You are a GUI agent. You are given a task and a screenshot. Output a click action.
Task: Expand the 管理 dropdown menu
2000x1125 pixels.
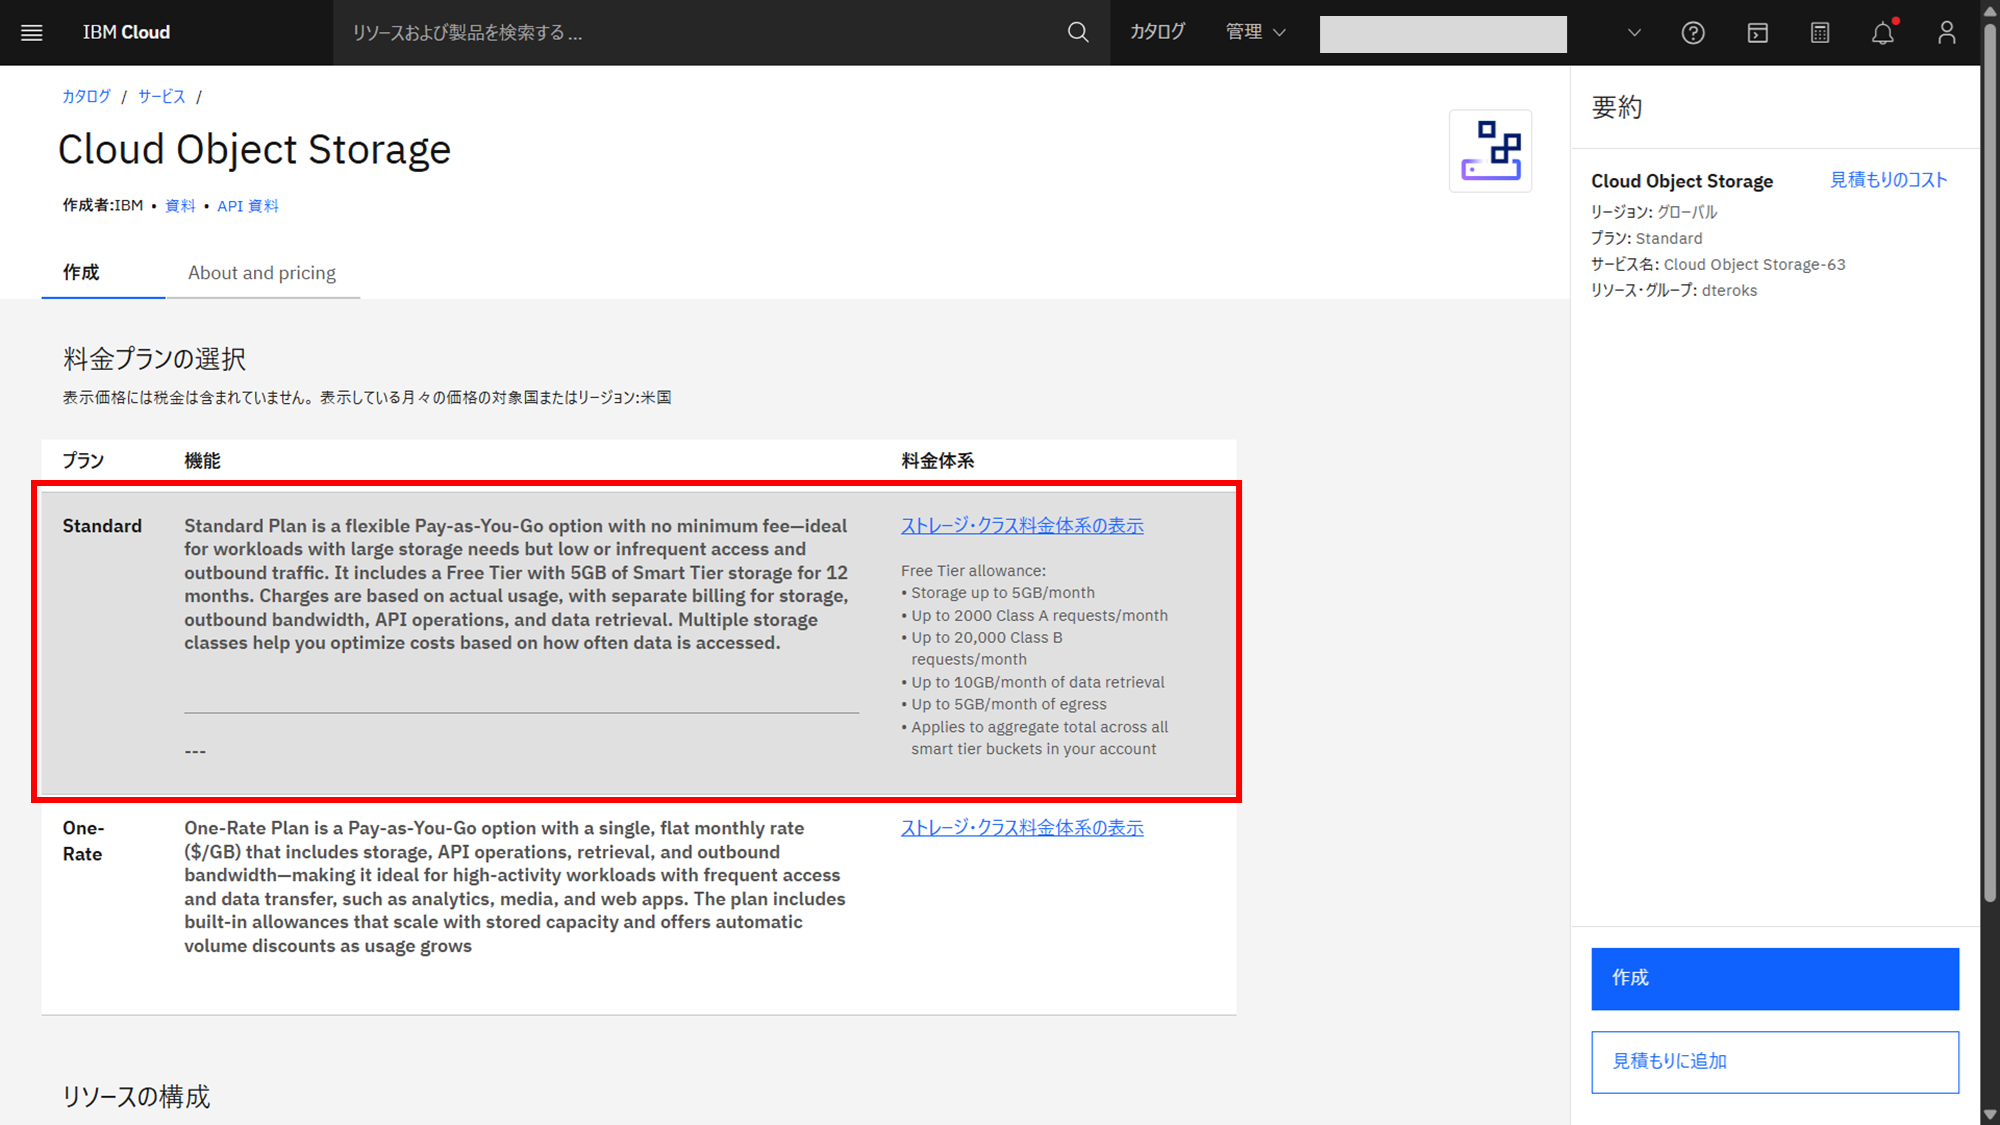click(x=1255, y=33)
